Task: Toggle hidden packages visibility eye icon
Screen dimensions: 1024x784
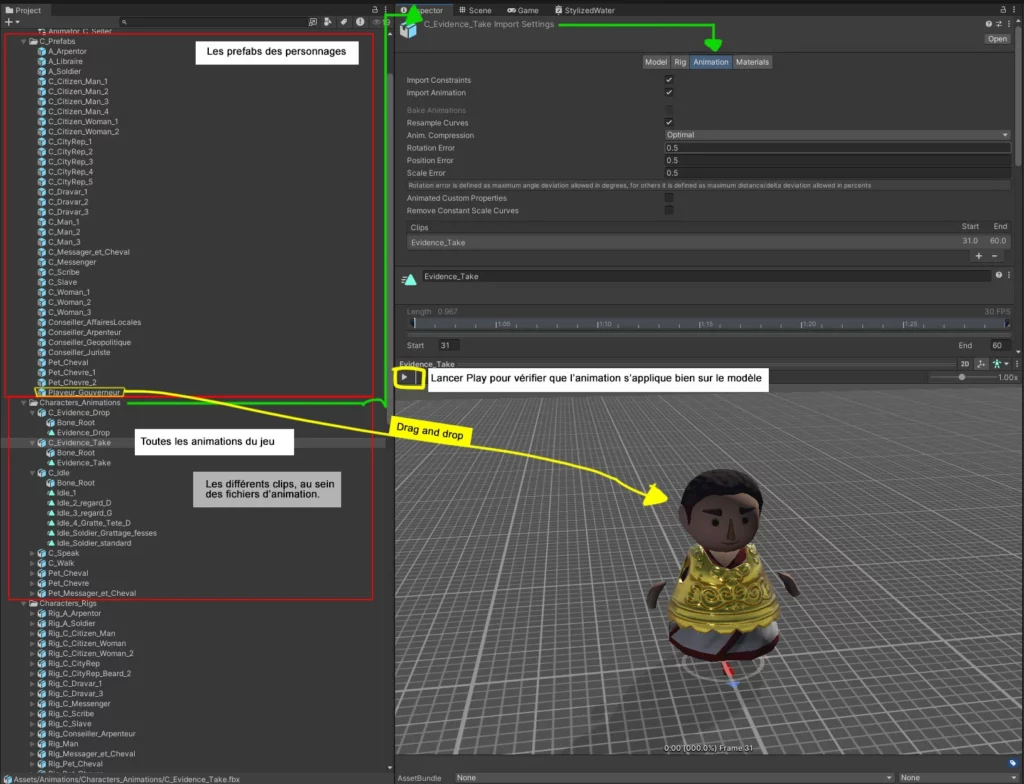Action: 379,22
